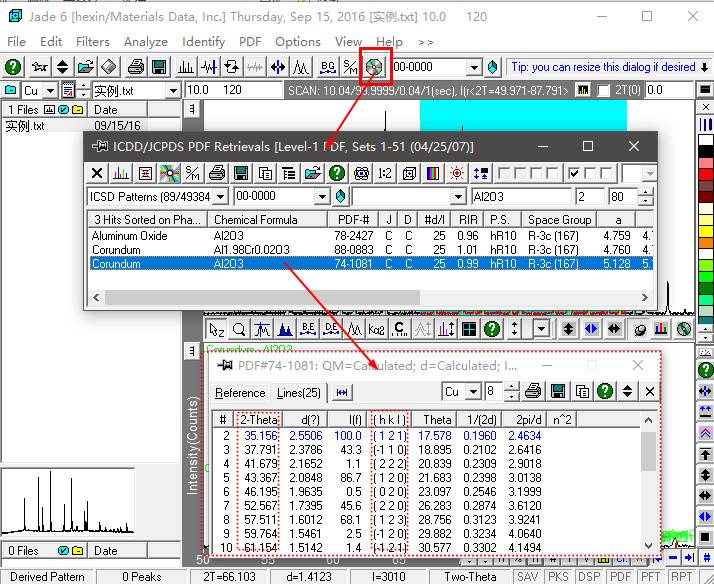714x584 pixels.
Task: Click the Al2O3 search input field
Action: coord(522,197)
